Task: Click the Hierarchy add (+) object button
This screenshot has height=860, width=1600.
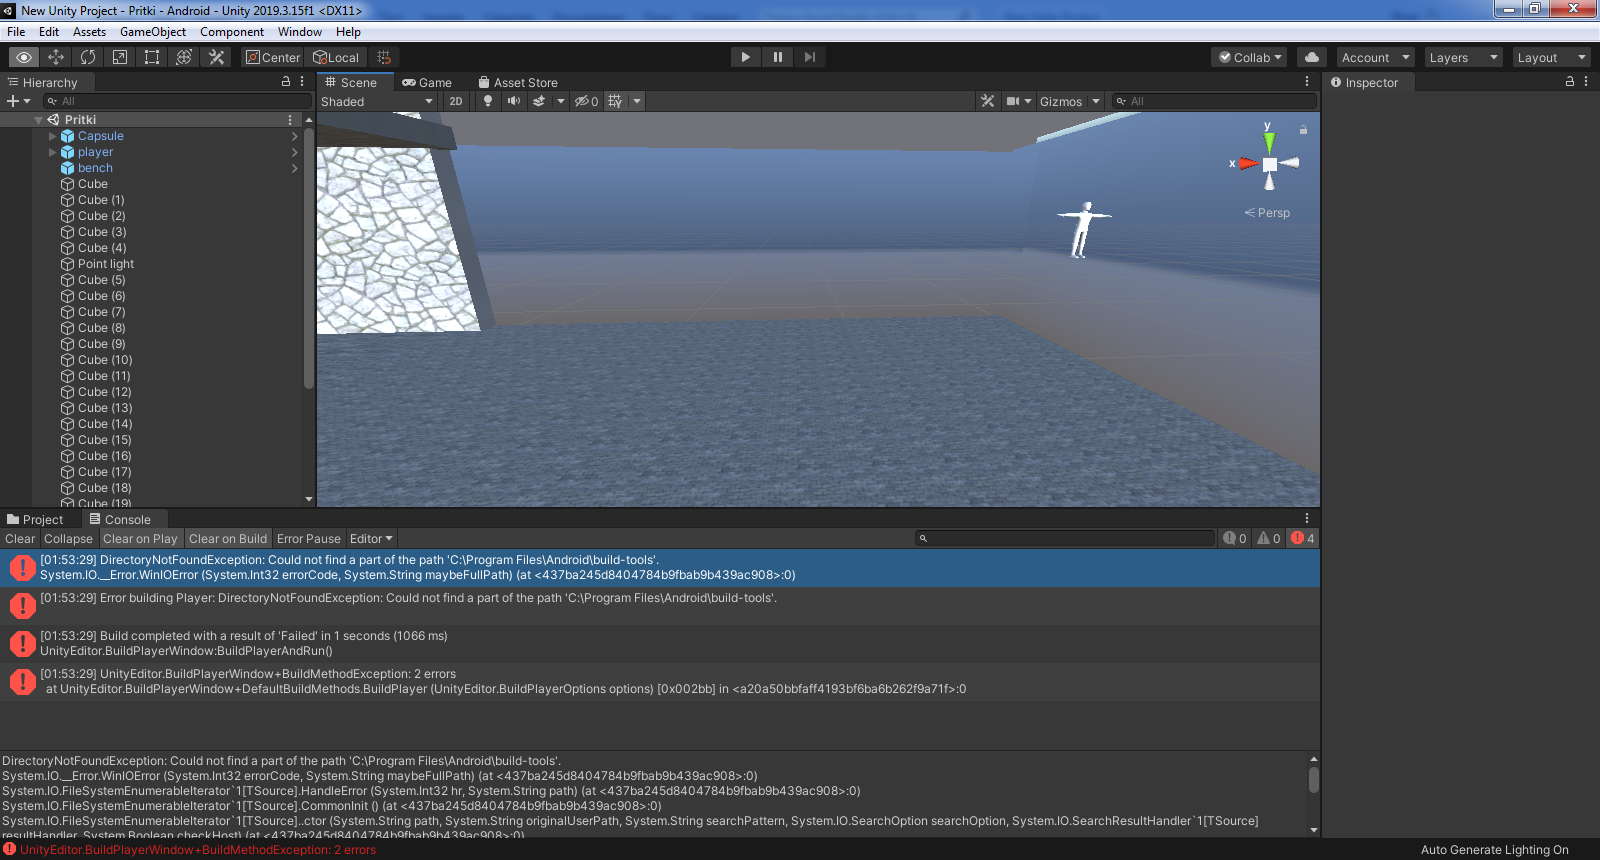Action: (18, 101)
